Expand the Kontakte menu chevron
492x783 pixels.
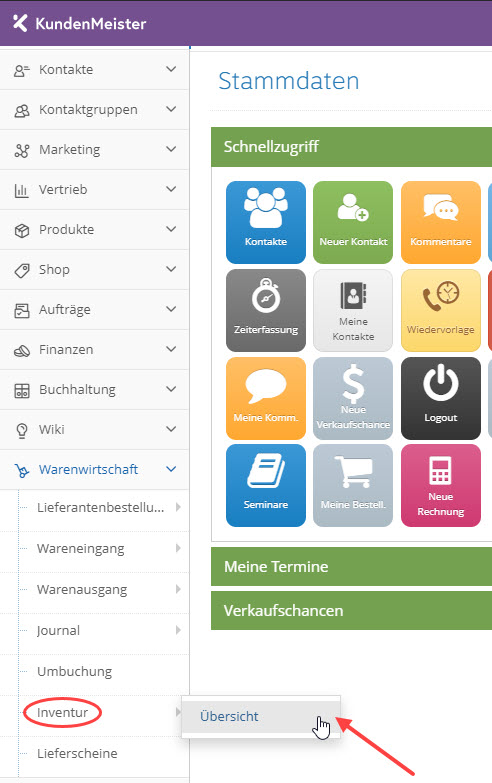tap(171, 69)
